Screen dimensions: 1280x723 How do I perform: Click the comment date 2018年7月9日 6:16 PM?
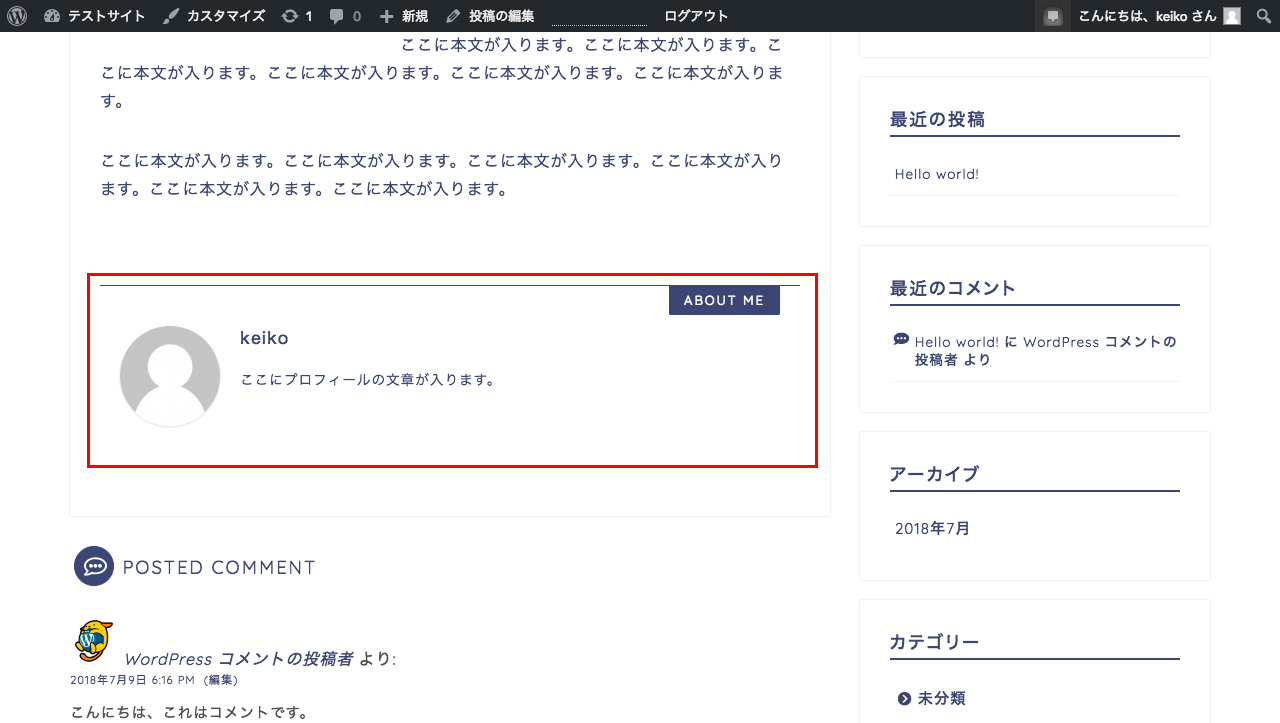133,680
